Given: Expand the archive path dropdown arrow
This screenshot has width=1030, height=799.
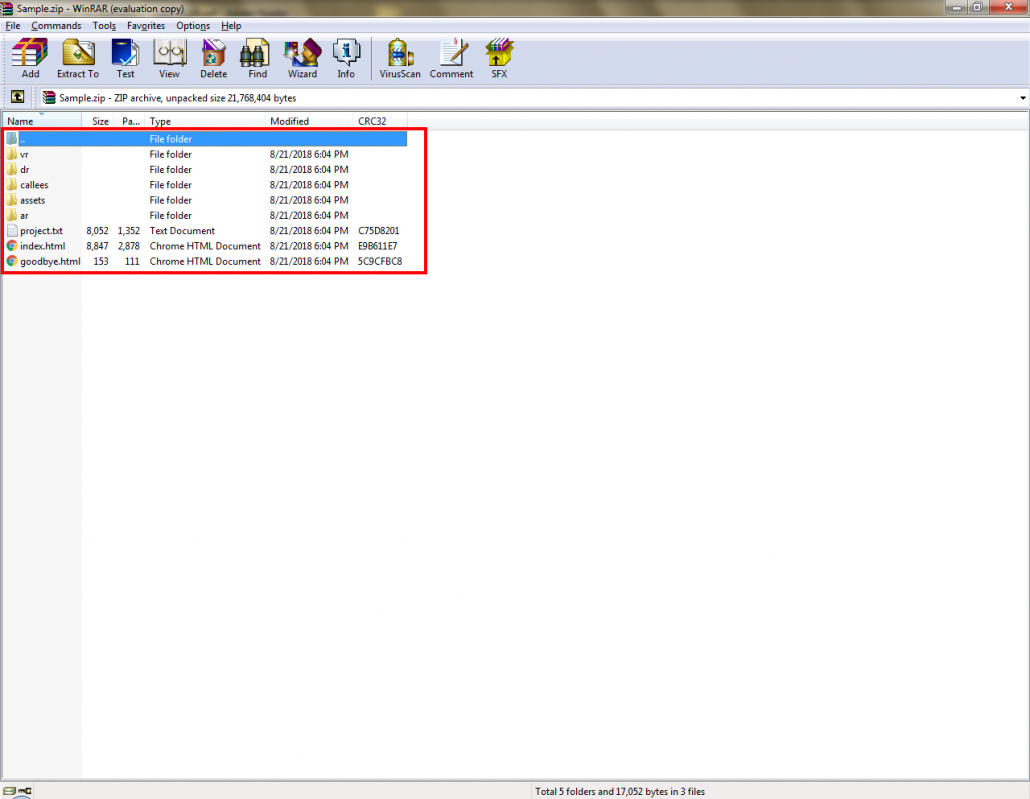Looking at the screenshot, I should [1022, 98].
